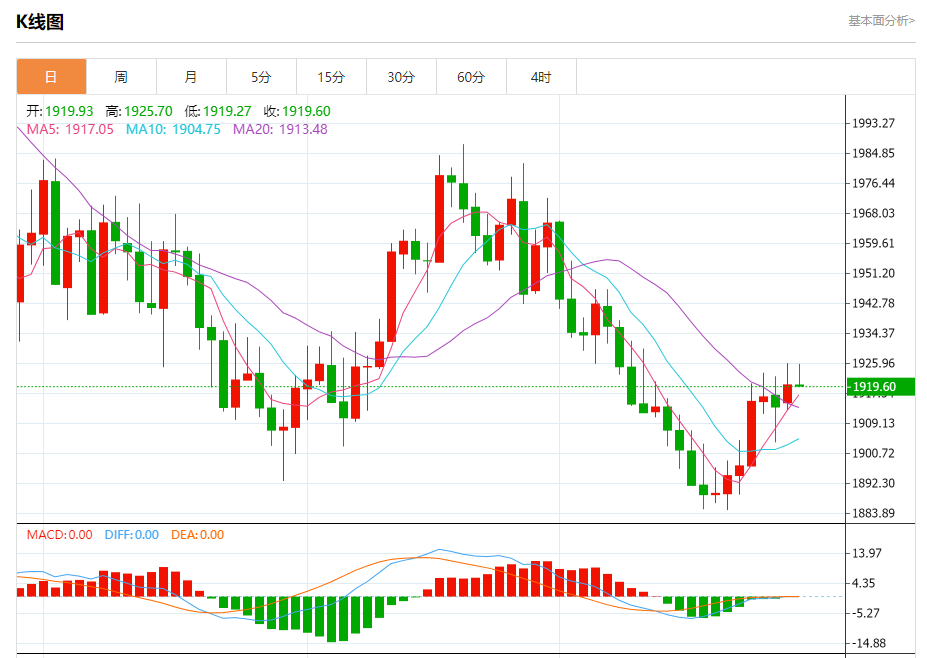Click the 1959.61 price axis label
Screen dimensions: 927x658
(x=873, y=243)
